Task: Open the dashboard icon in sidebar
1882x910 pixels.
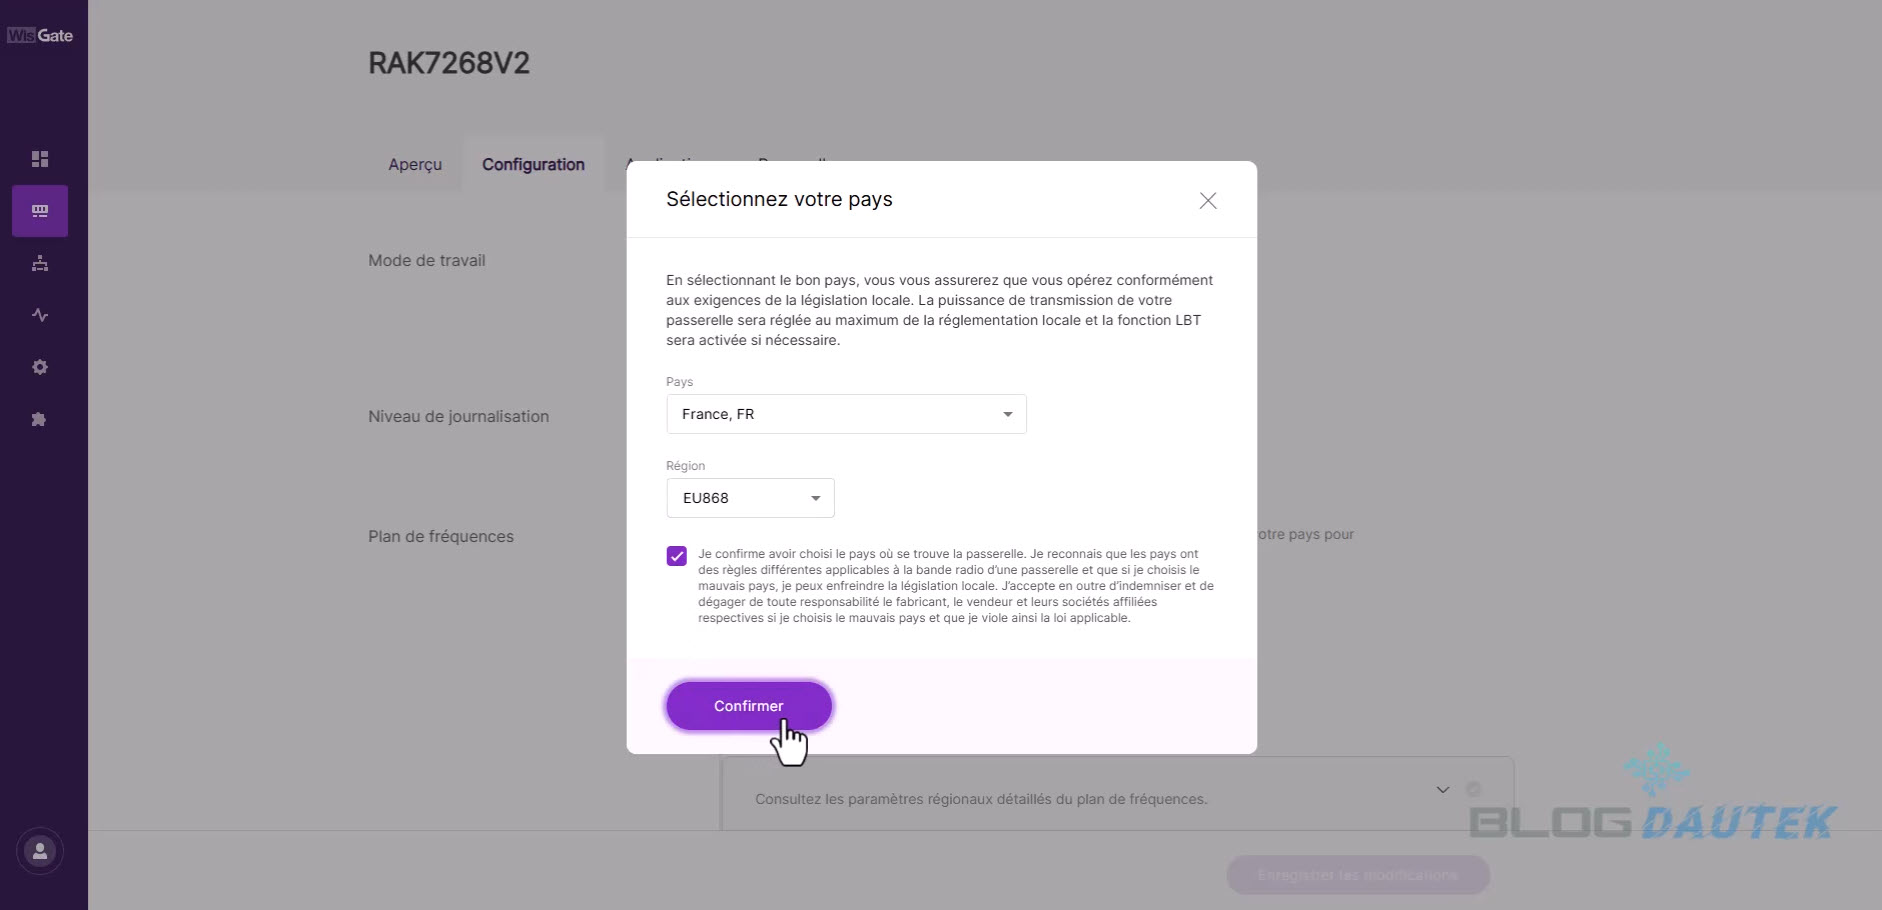Action: 40,159
